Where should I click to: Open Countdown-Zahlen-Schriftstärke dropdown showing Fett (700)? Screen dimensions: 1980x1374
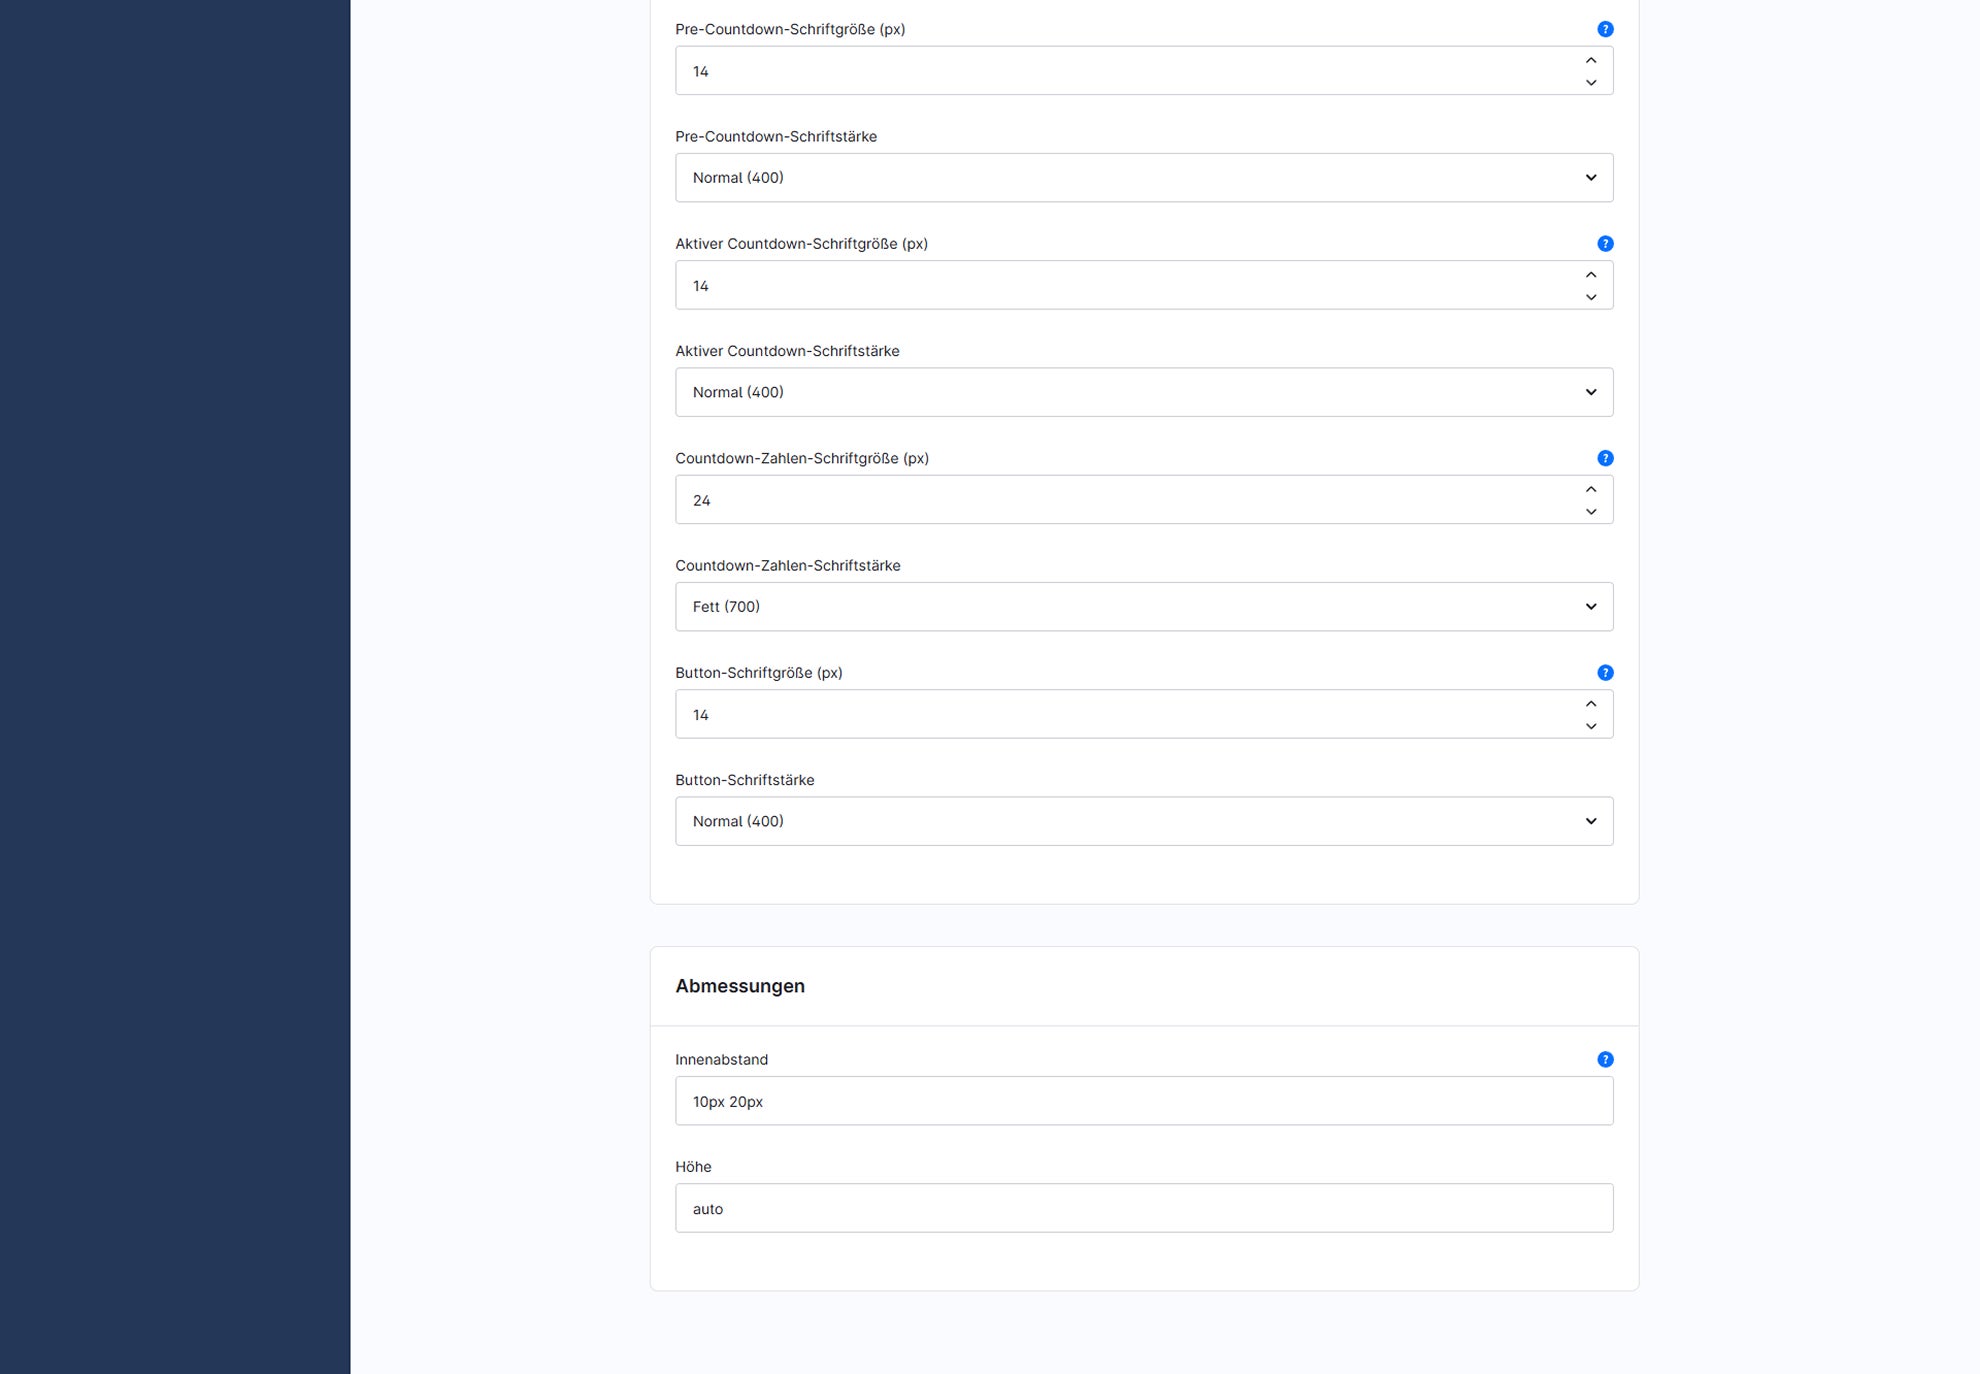click(x=1144, y=607)
